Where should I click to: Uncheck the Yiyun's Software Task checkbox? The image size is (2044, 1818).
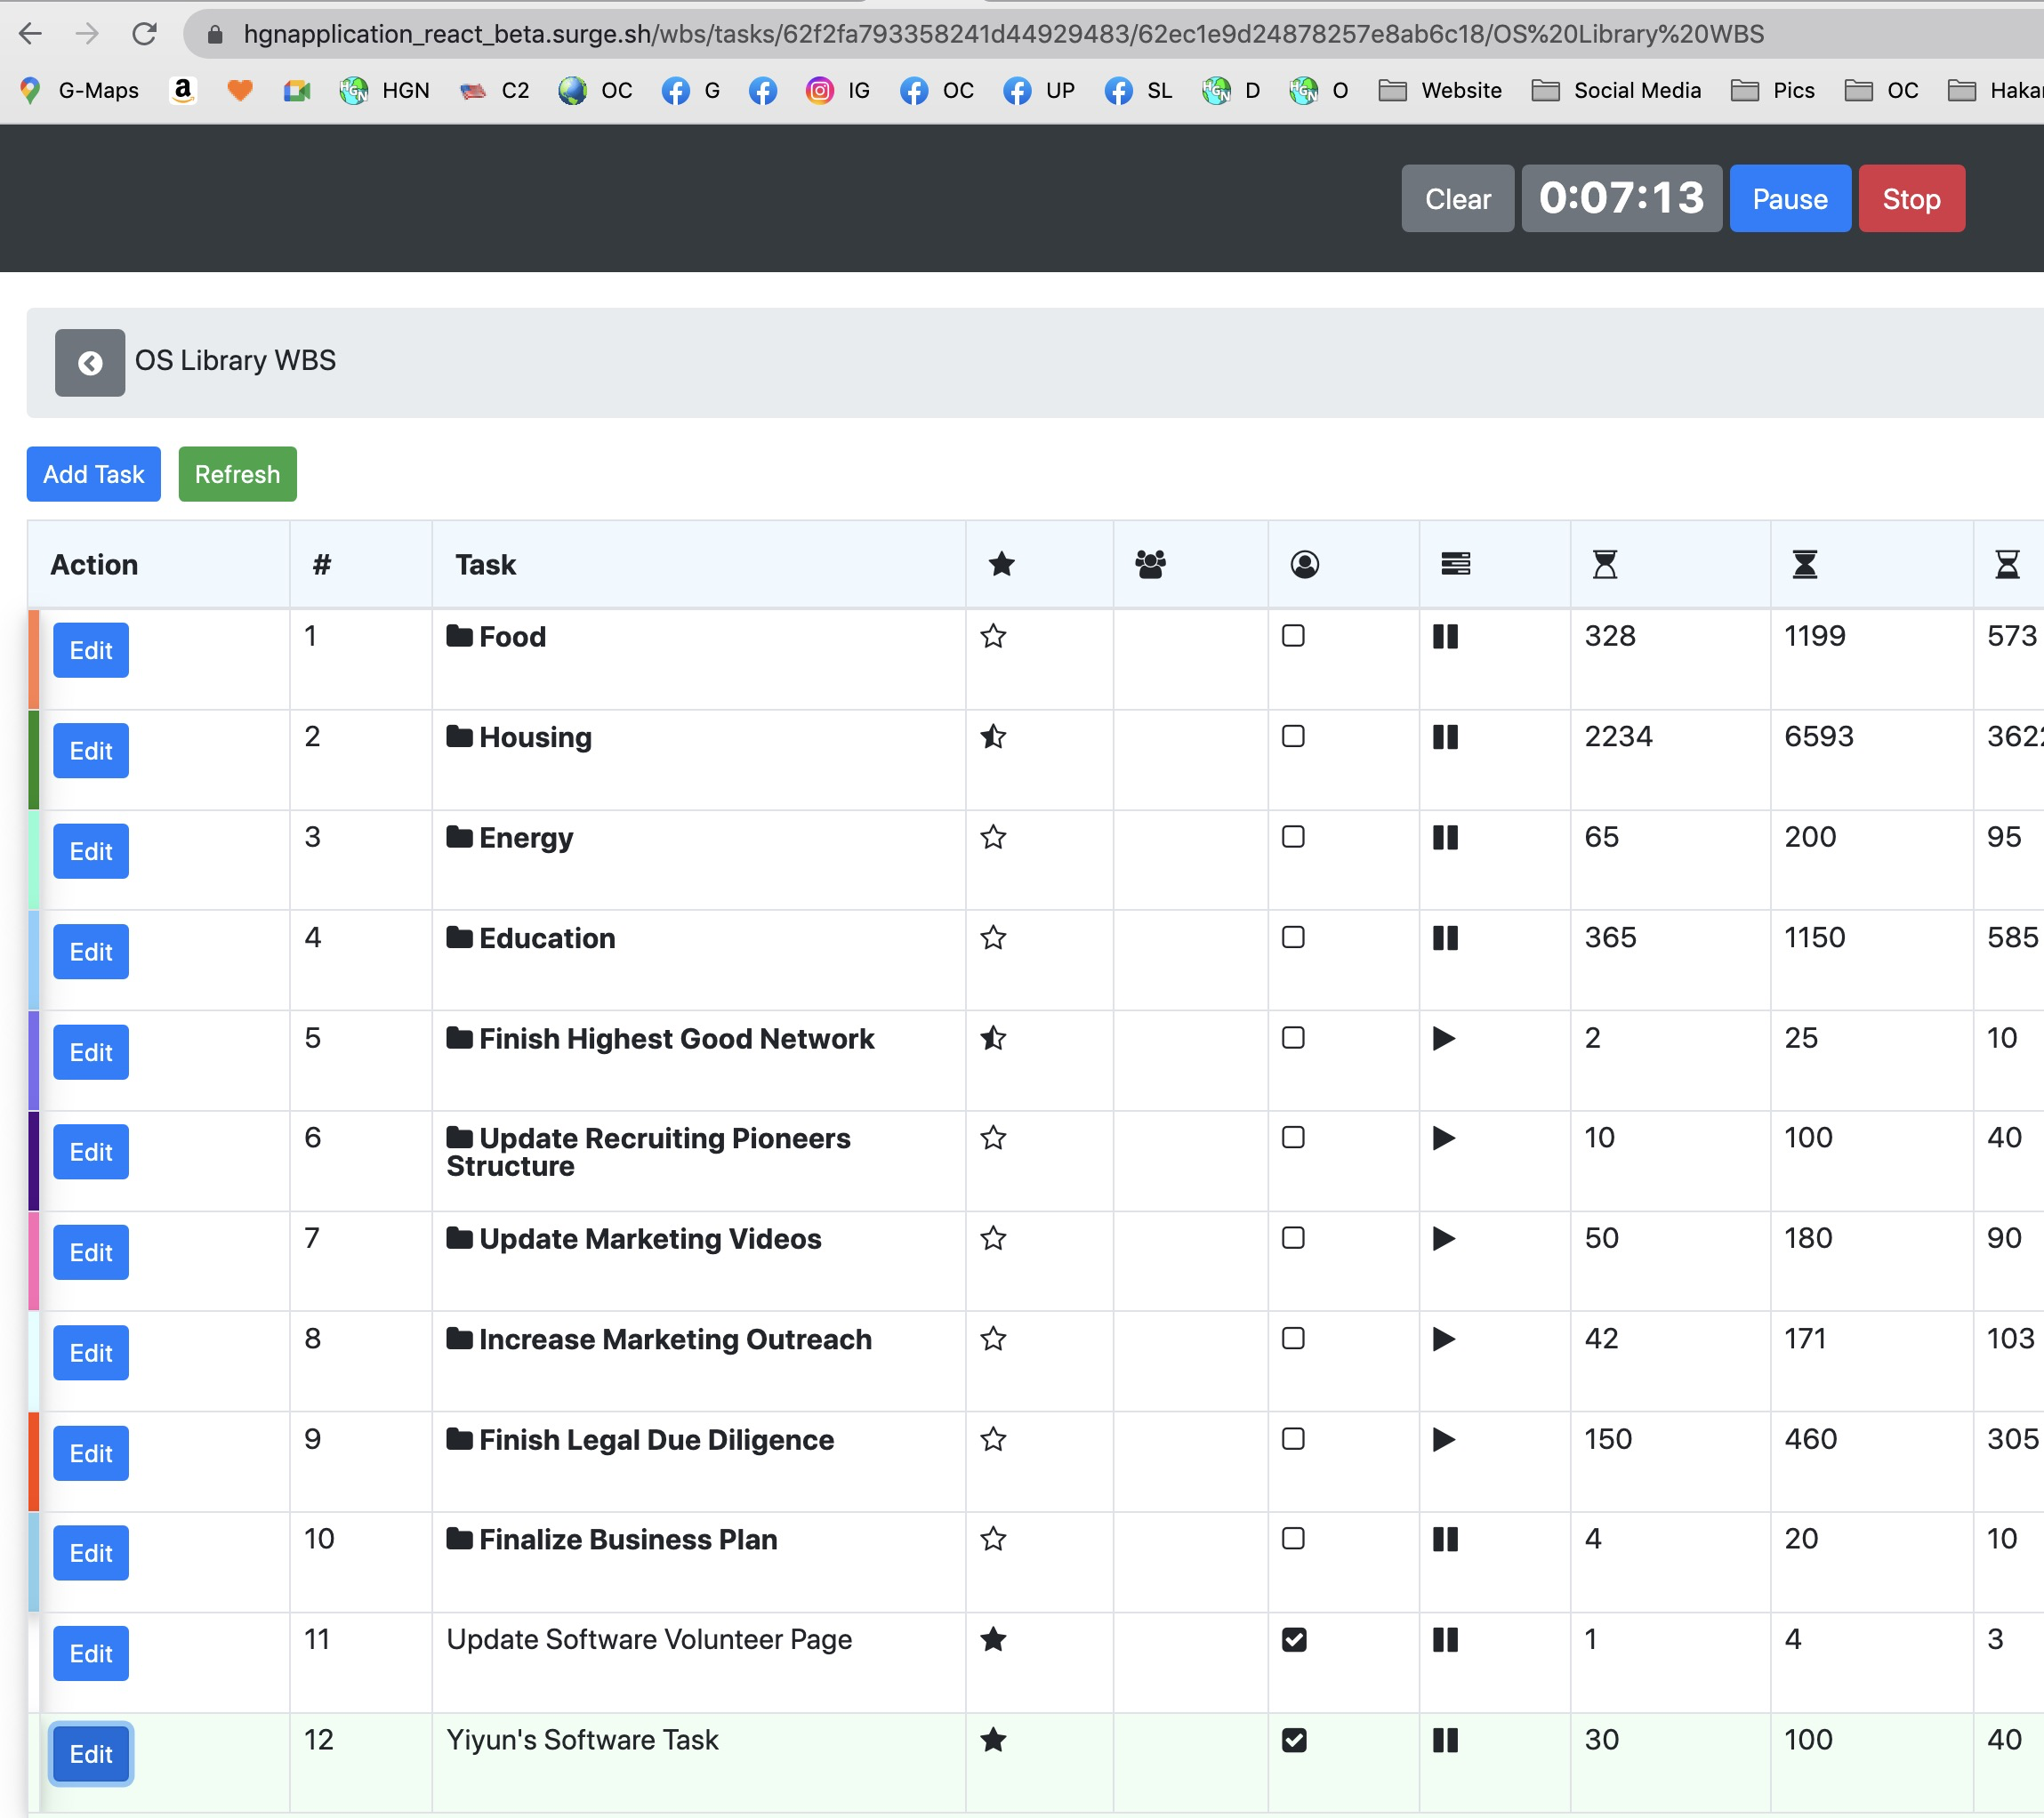[1293, 1740]
